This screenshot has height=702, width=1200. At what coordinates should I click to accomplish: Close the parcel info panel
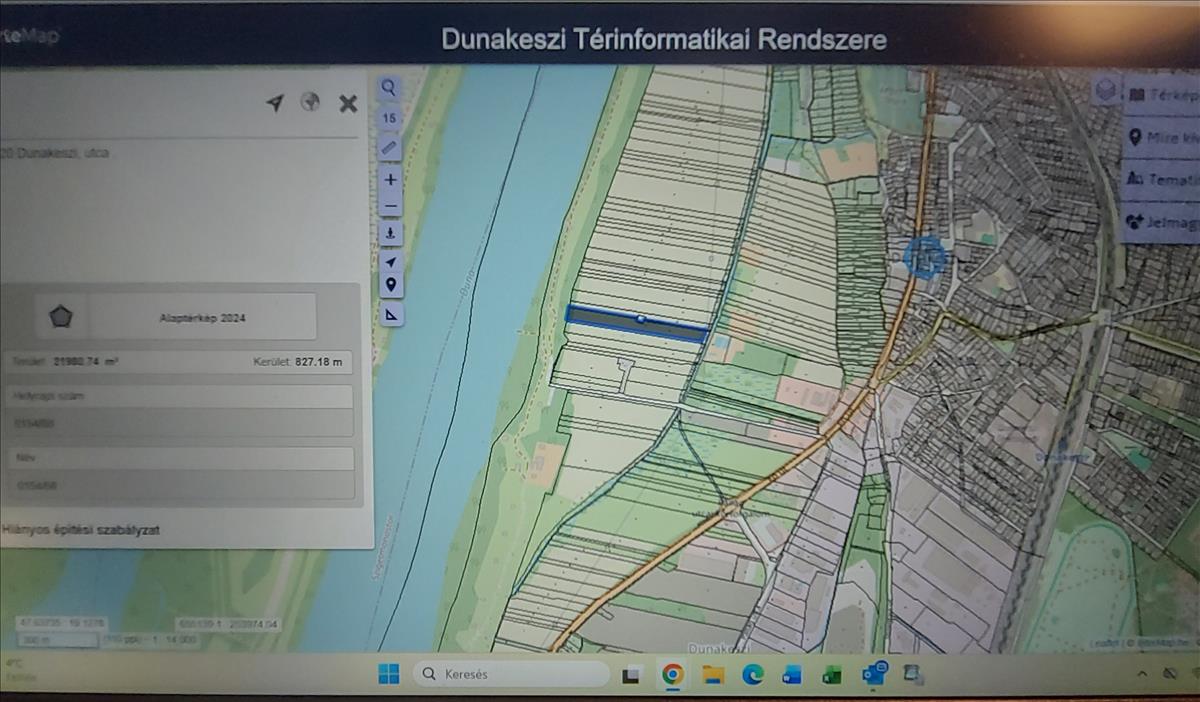tap(348, 103)
